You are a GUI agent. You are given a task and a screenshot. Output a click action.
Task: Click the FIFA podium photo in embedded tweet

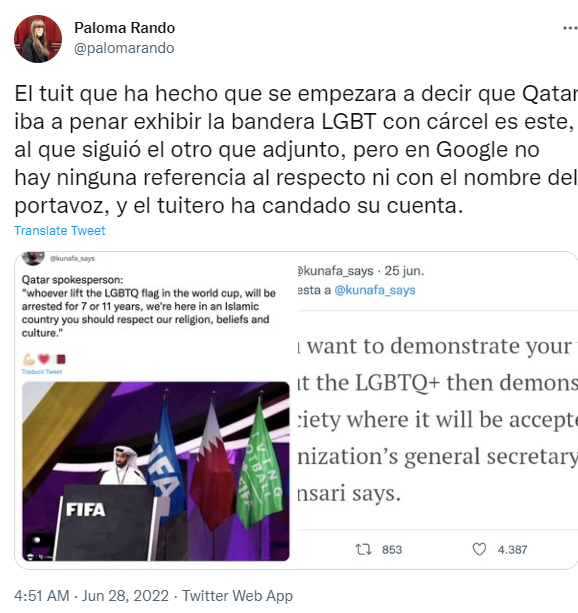click(156, 471)
